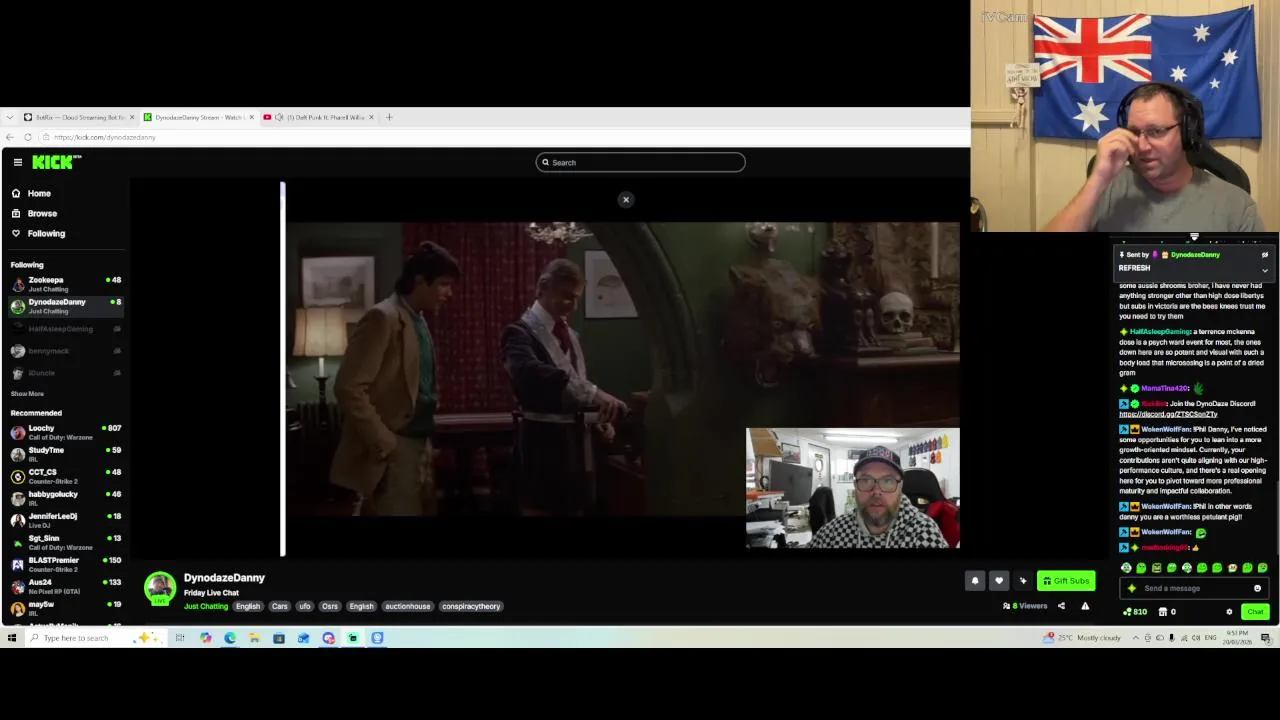Open the Zookeepa followed channel
The width and height of the screenshot is (1280, 720).
[65, 284]
